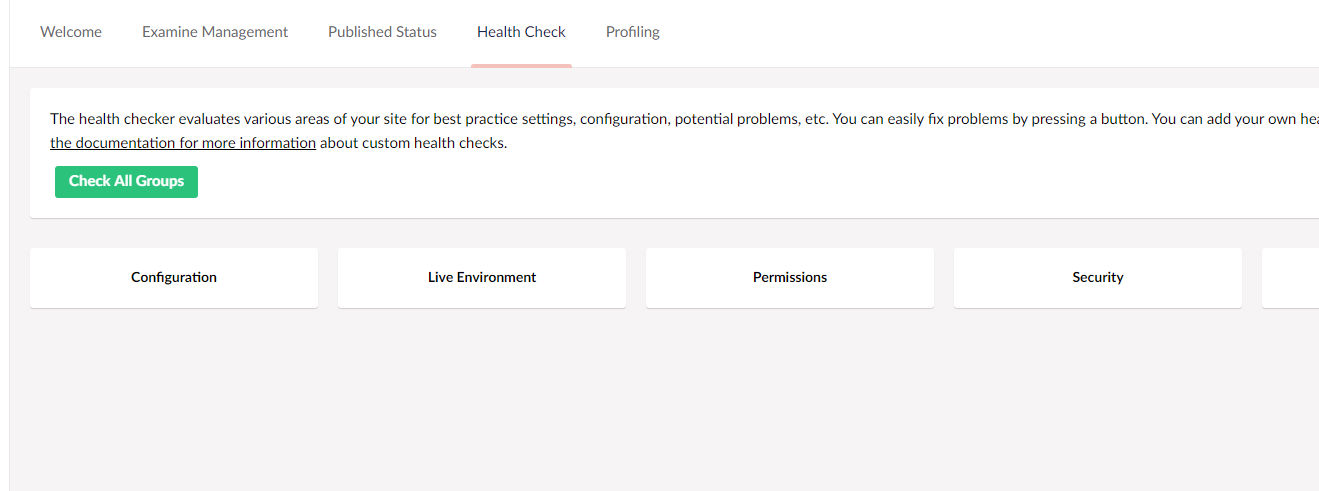This screenshot has width=1319, height=491.
Task: Open the Configuration health check group
Action: [x=174, y=278]
